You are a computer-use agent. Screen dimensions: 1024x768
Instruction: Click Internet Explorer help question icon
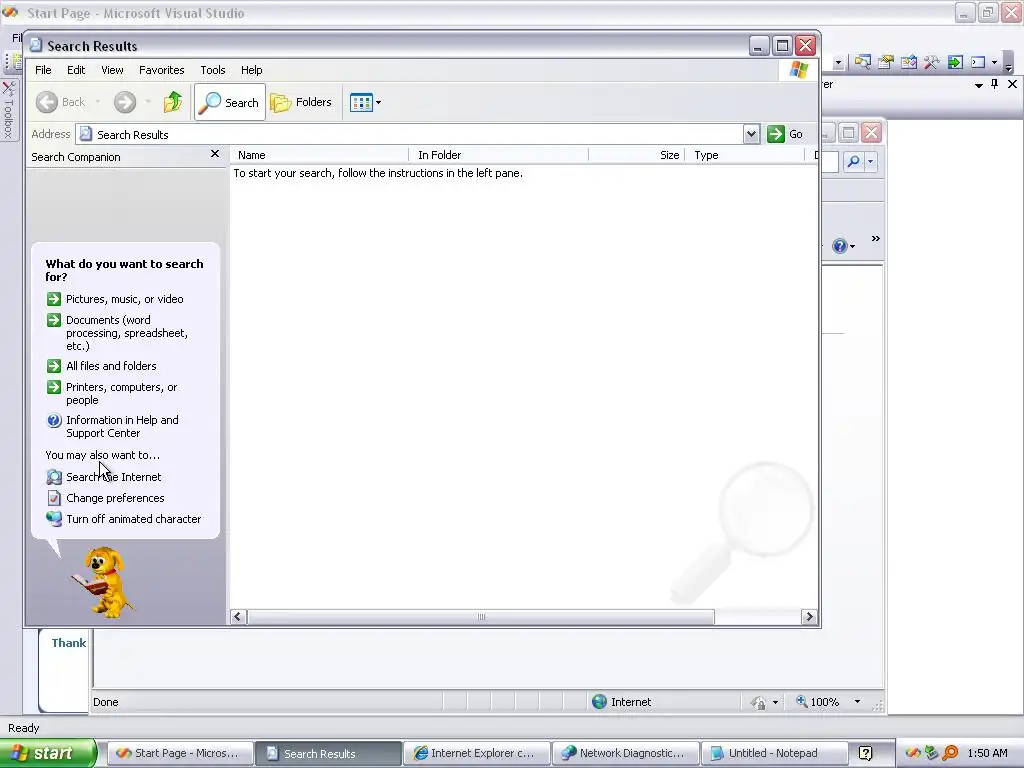pyautogui.click(x=840, y=246)
